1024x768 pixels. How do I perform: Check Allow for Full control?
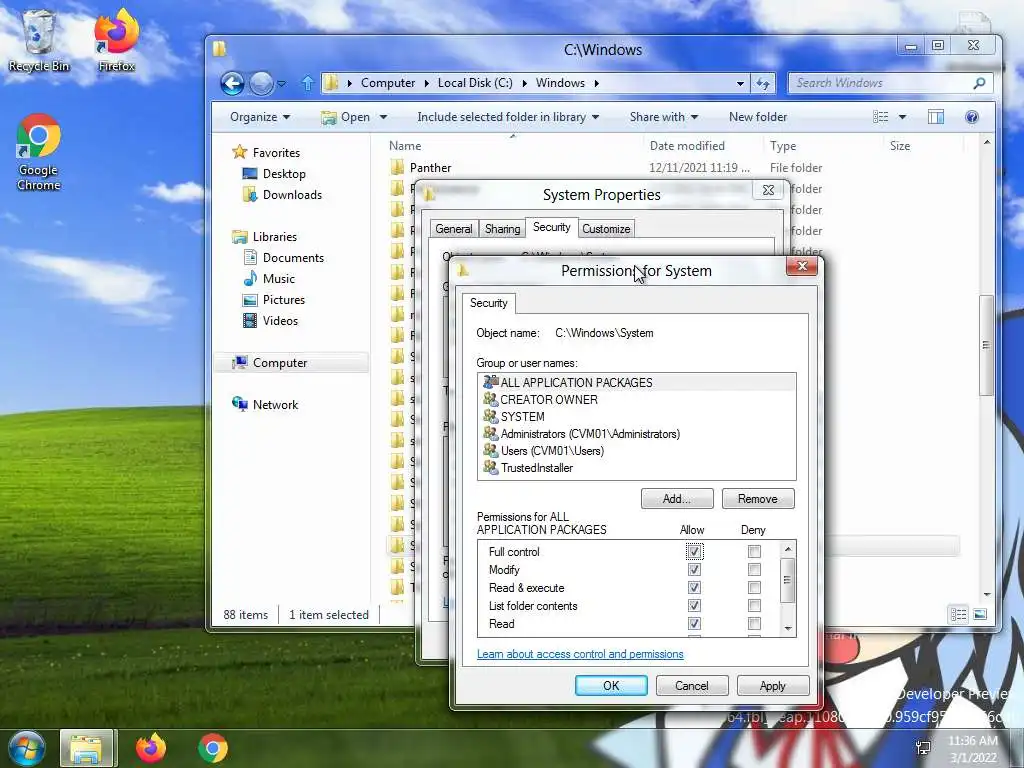(694, 552)
